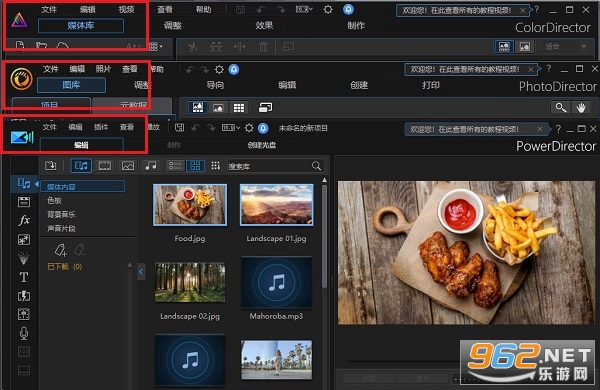Open 文件 menu in PowerDirector
The image size is (600, 390).
(50, 127)
